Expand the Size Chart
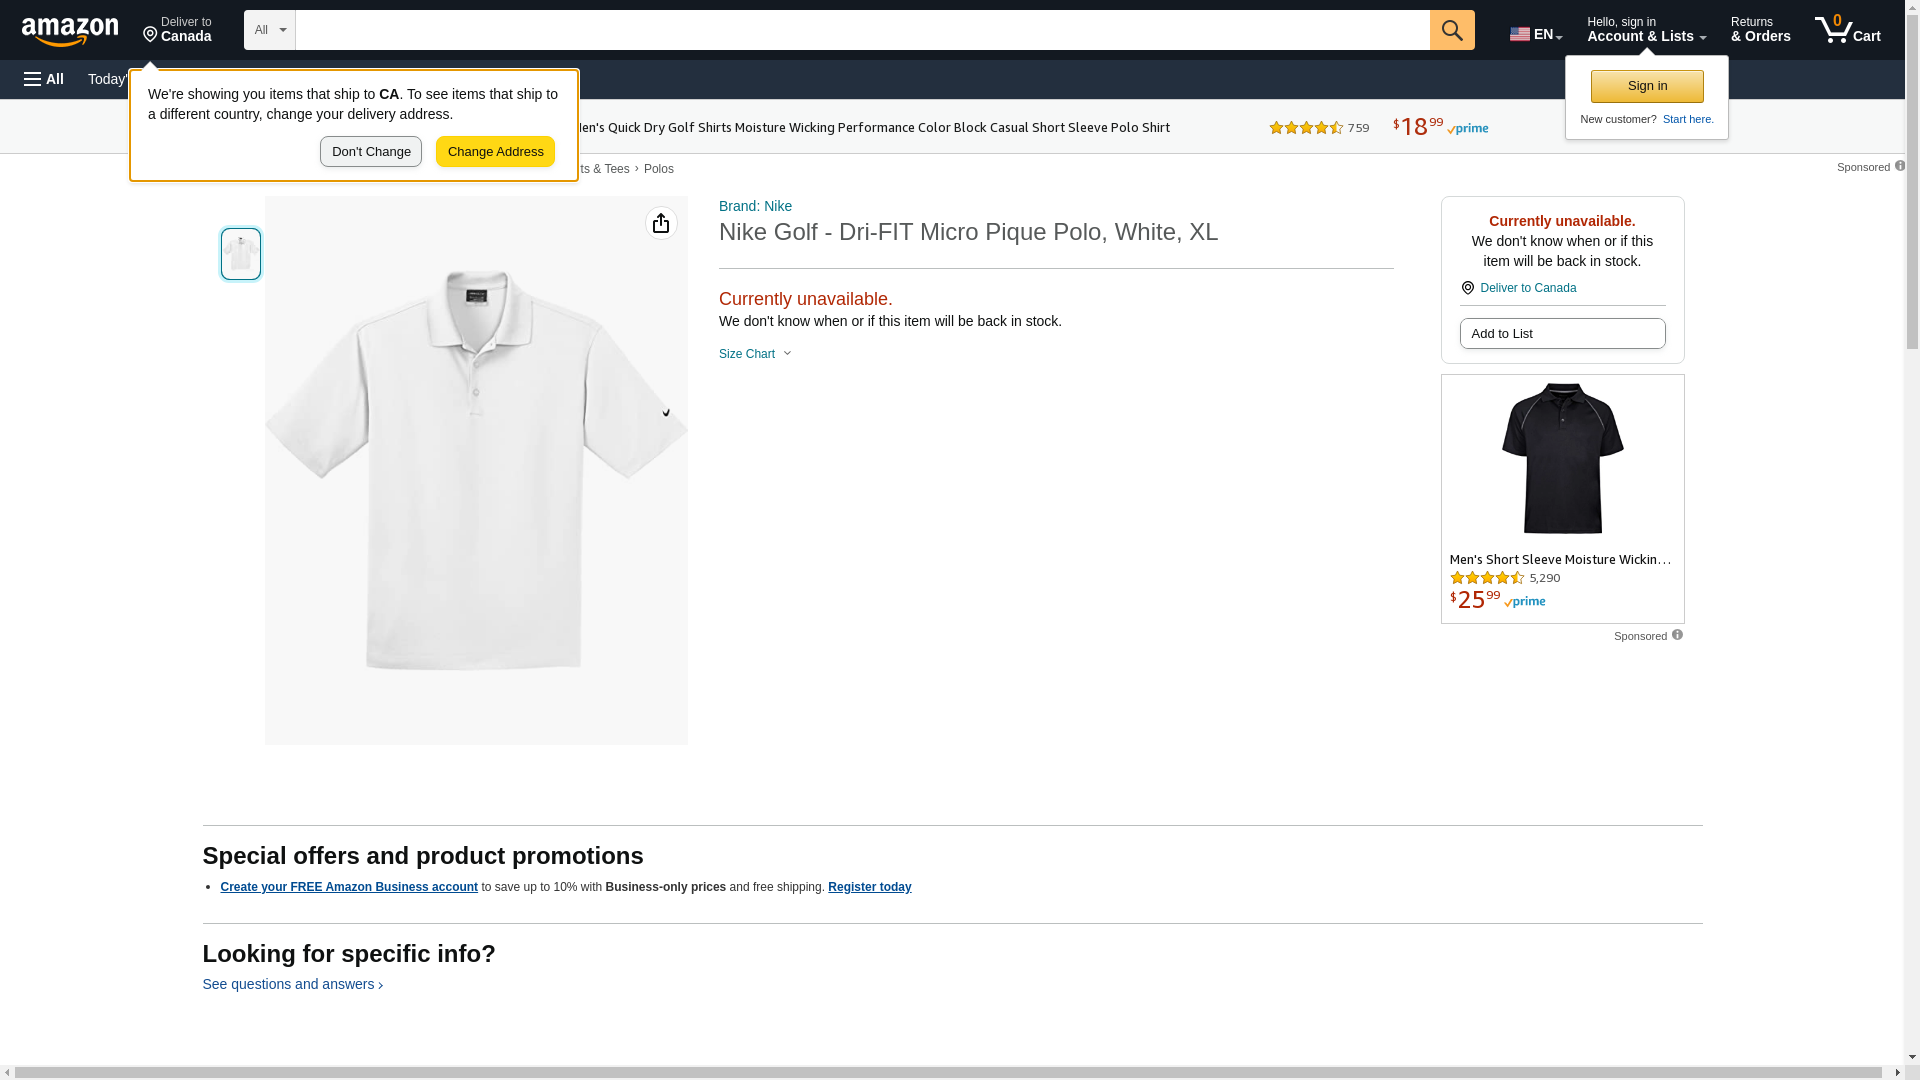 coord(755,354)
